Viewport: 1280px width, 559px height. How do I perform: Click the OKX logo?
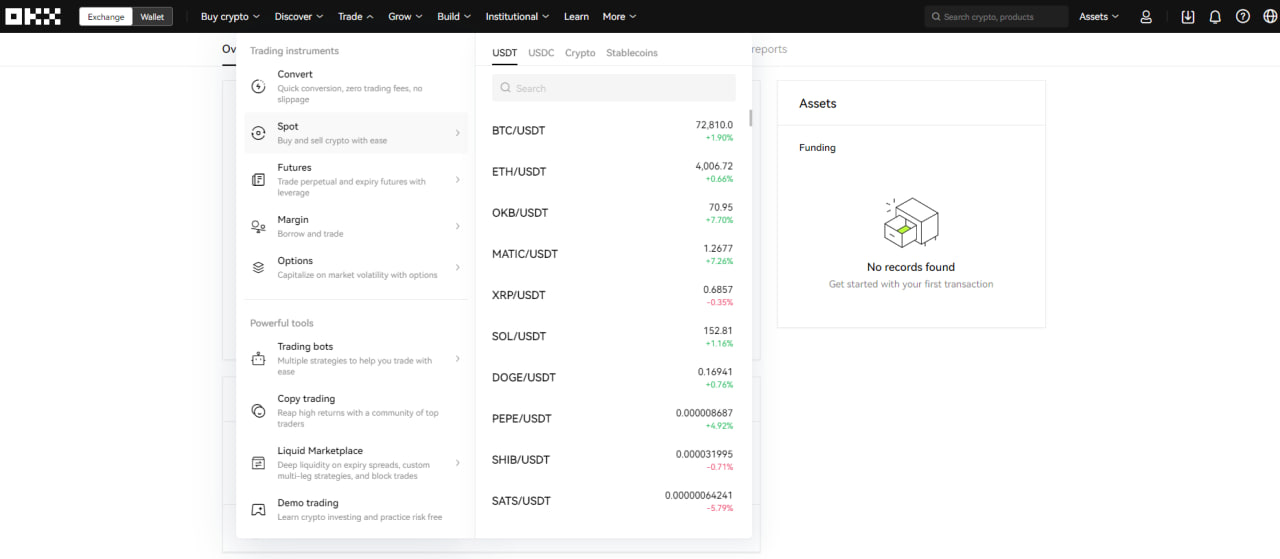34,16
